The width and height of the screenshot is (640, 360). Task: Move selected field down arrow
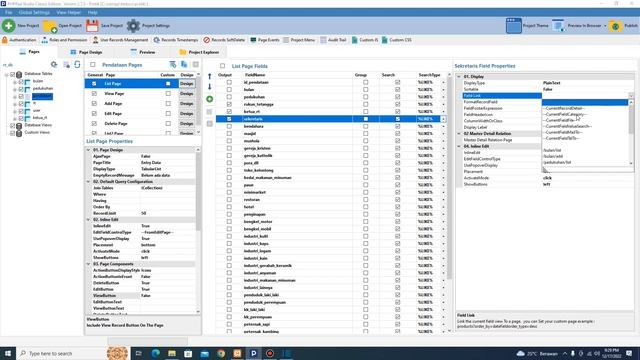pyautogui.click(x=210, y=87)
